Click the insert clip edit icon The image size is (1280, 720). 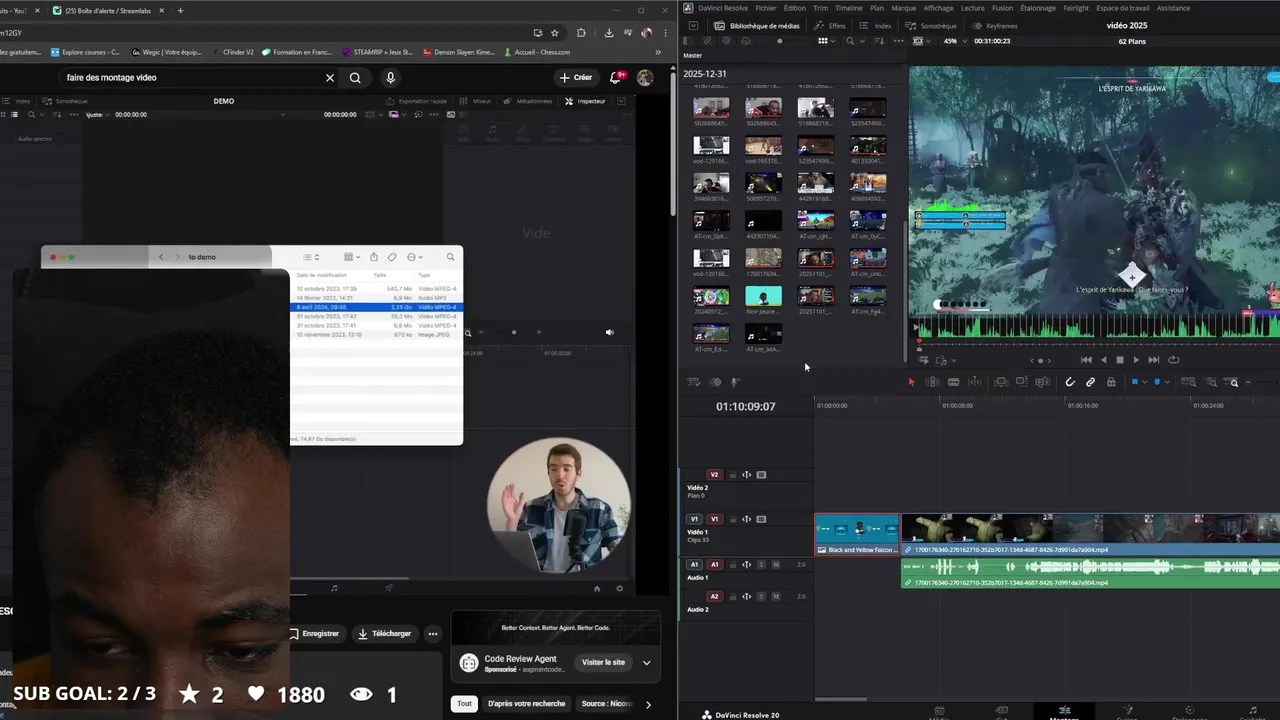[x=1001, y=382]
